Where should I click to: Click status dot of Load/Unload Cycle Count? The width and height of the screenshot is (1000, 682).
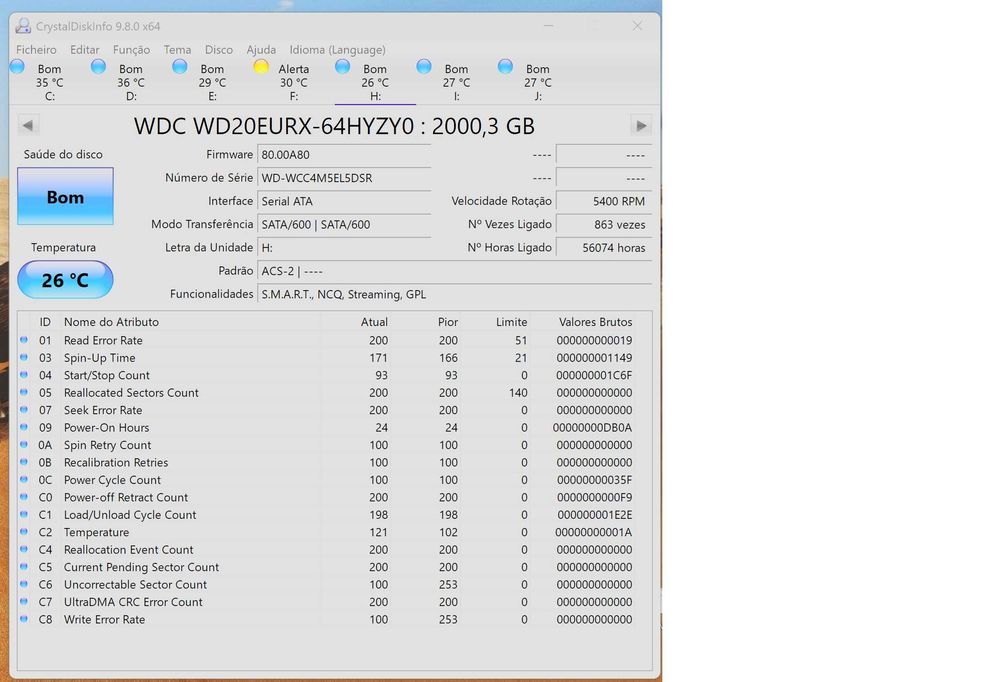click(x=24, y=514)
